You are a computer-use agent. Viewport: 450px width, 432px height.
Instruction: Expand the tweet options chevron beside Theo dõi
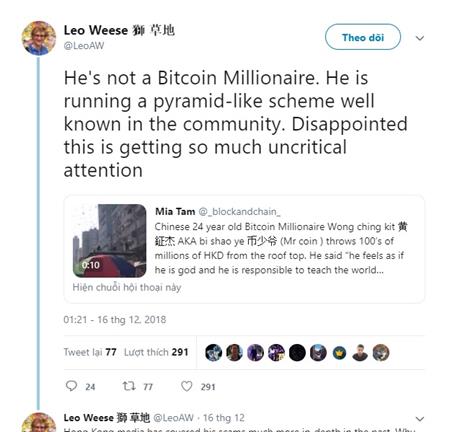[x=420, y=38]
